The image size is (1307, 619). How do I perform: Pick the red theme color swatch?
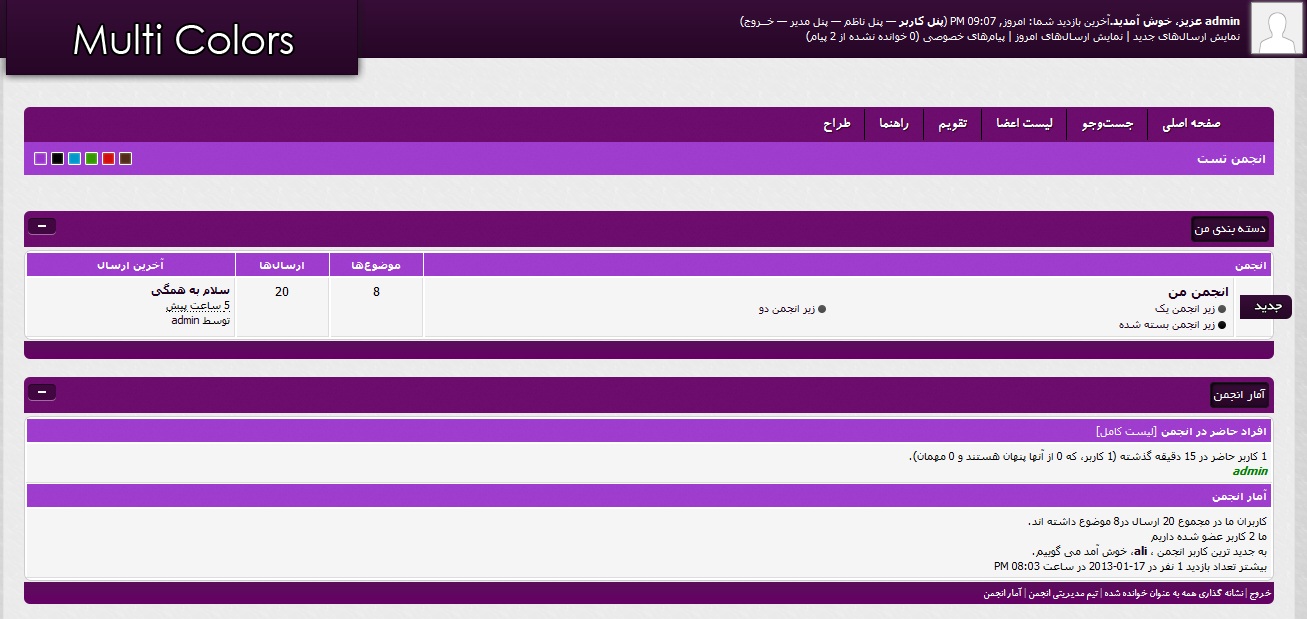click(x=108, y=159)
